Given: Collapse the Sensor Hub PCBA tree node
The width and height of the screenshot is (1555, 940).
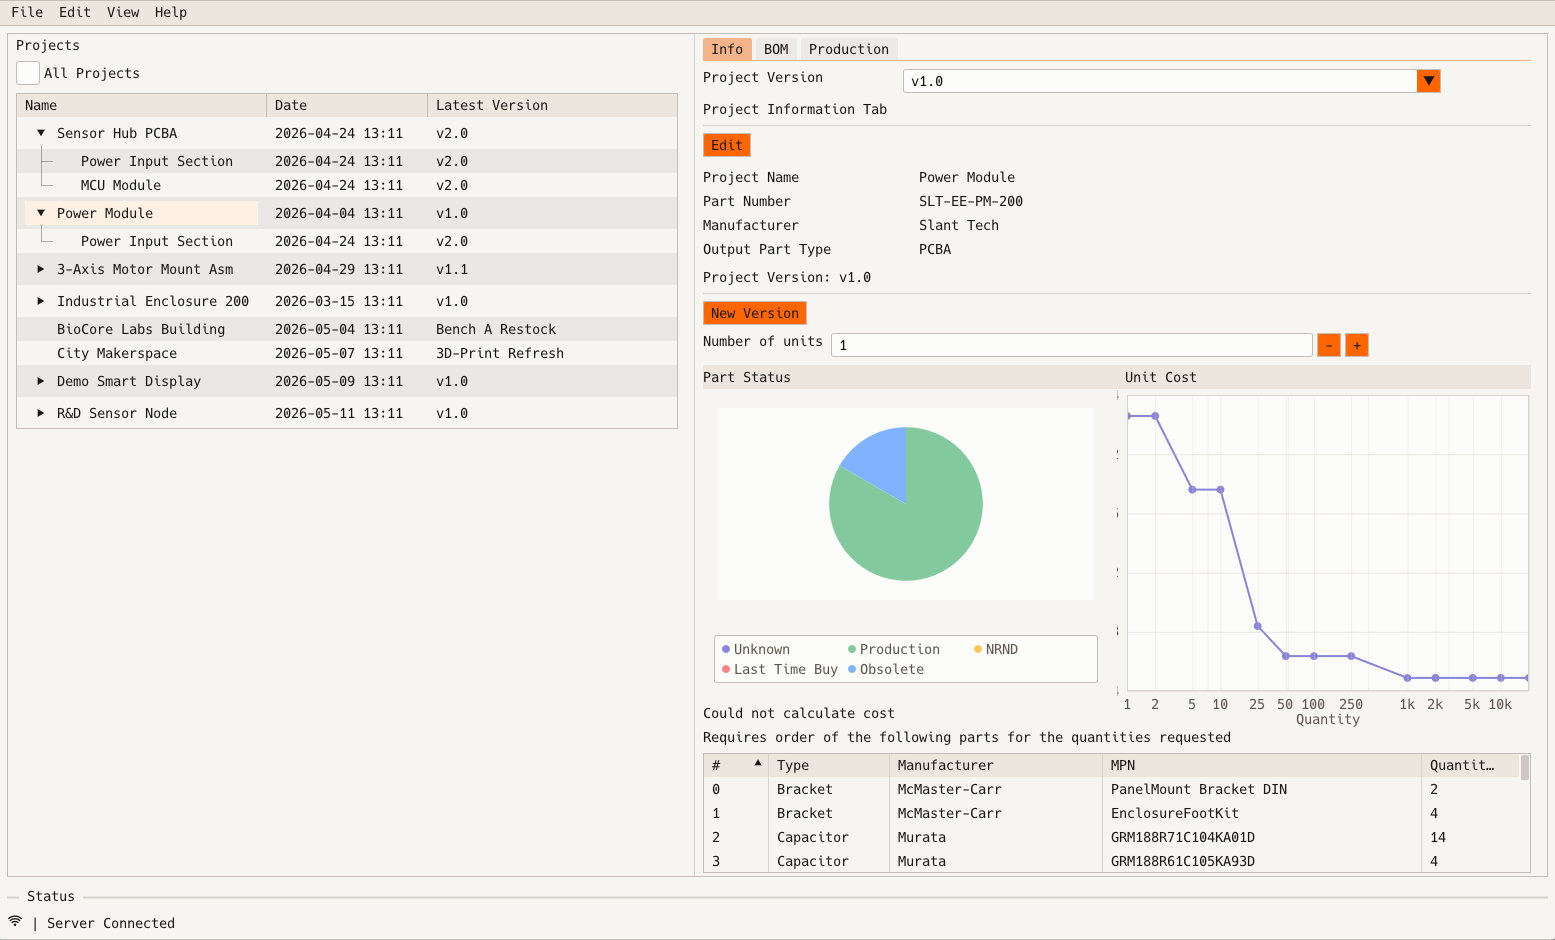Looking at the screenshot, I should pyautogui.click(x=41, y=133).
